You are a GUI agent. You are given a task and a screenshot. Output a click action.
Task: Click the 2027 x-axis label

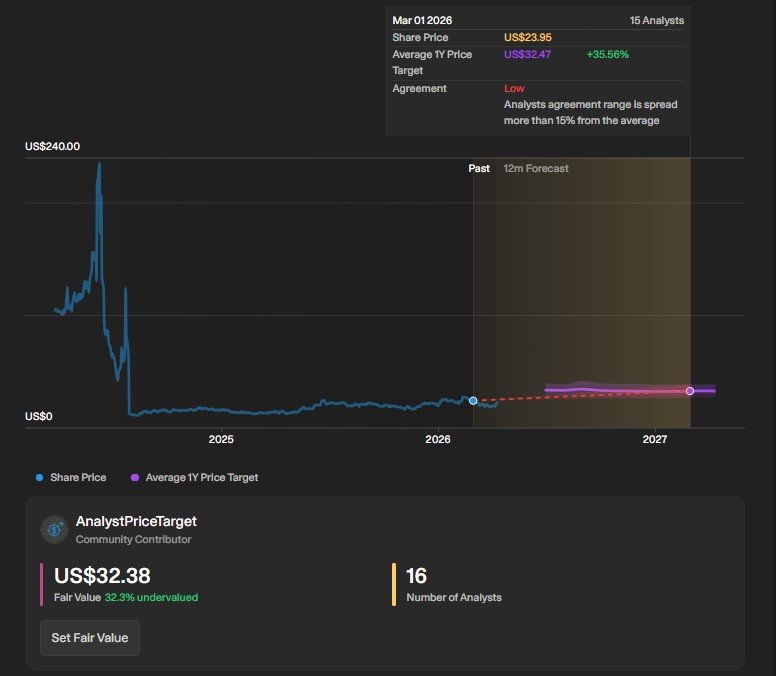pos(655,440)
